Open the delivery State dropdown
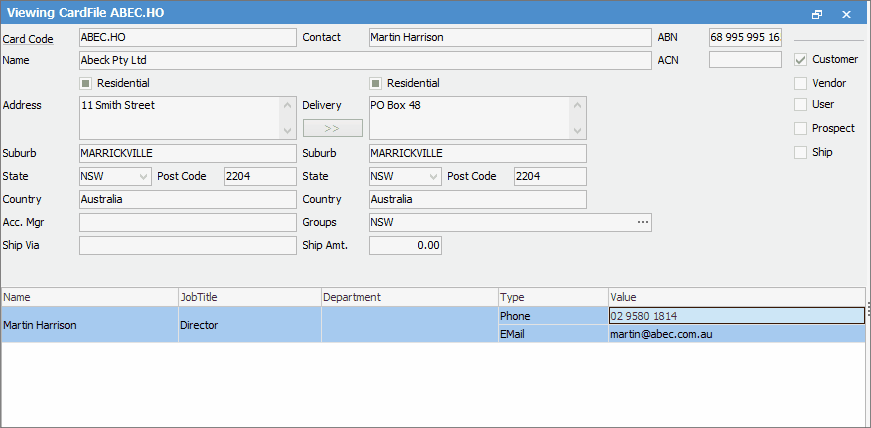The image size is (871, 428). (433, 176)
